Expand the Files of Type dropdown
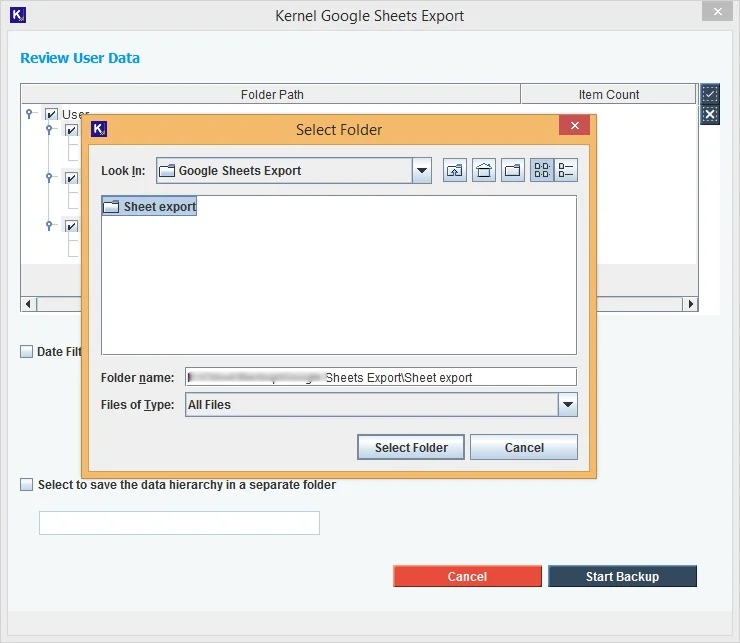740x643 pixels. (568, 405)
